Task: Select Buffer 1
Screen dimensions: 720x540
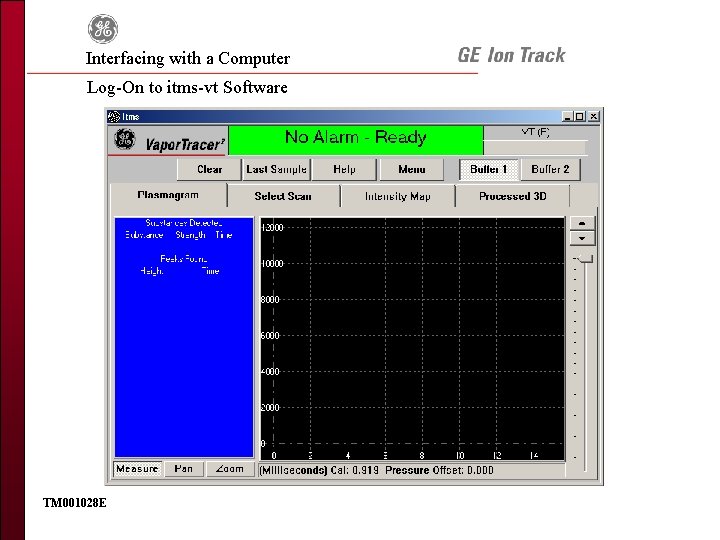Action: point(489,169)
